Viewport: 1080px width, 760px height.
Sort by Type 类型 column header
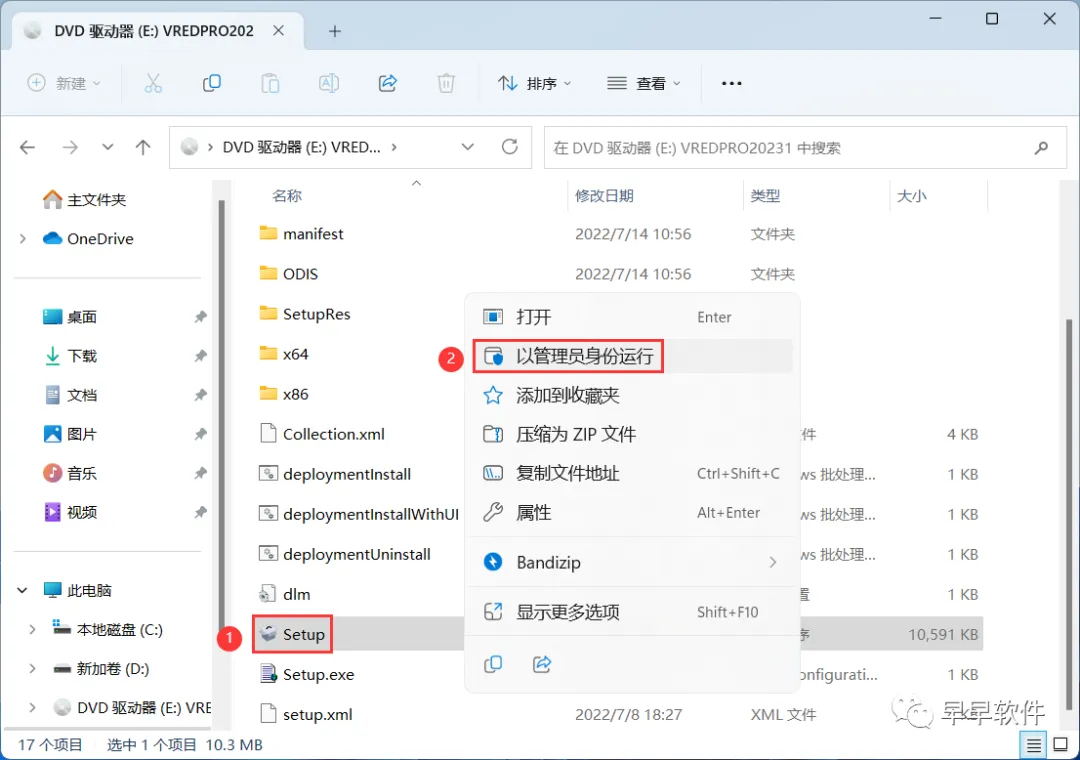click(x=765, y=196)
